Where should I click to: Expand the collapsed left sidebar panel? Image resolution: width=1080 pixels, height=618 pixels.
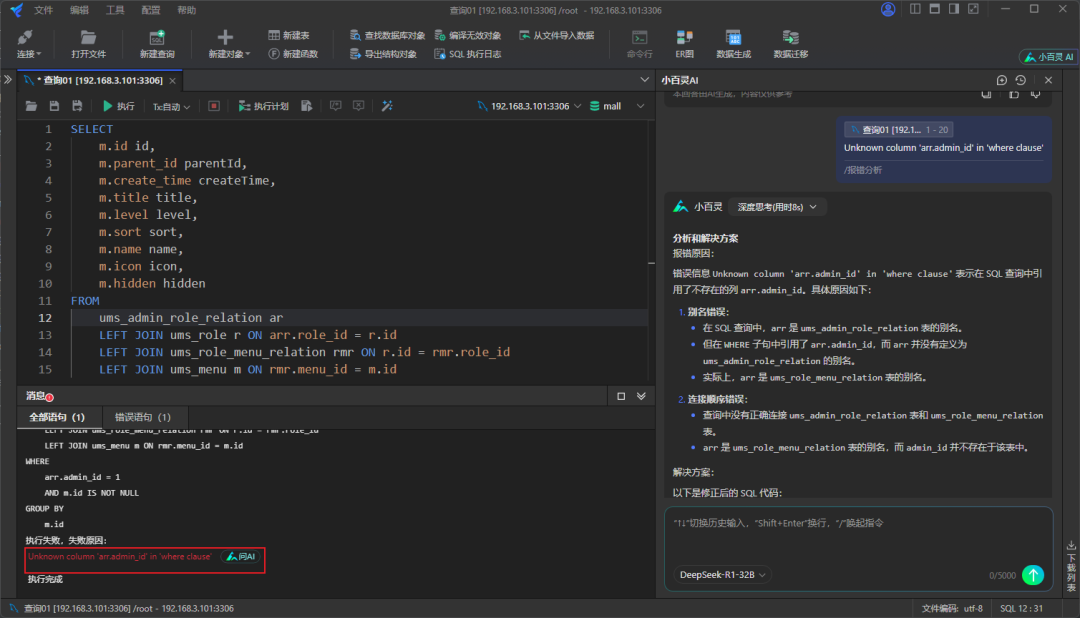pyautogui.click(x=8, y=79)
